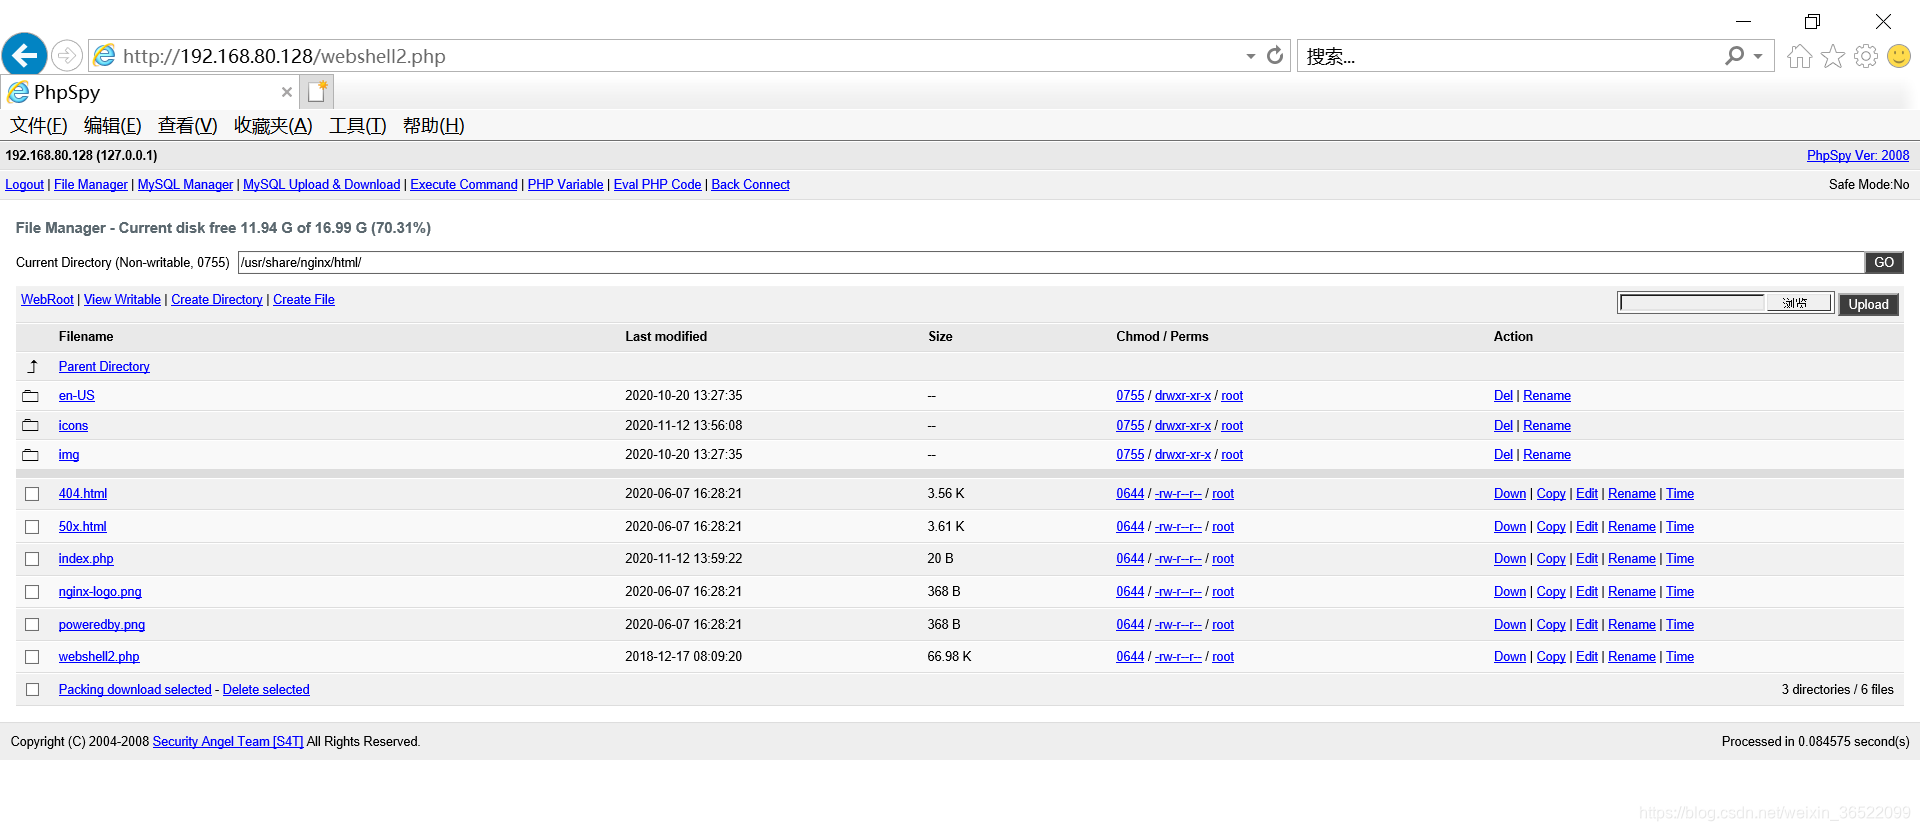1920x831 pixels.
Task: Click the IE page icon in address bar
Action: (x=105, y=56)
